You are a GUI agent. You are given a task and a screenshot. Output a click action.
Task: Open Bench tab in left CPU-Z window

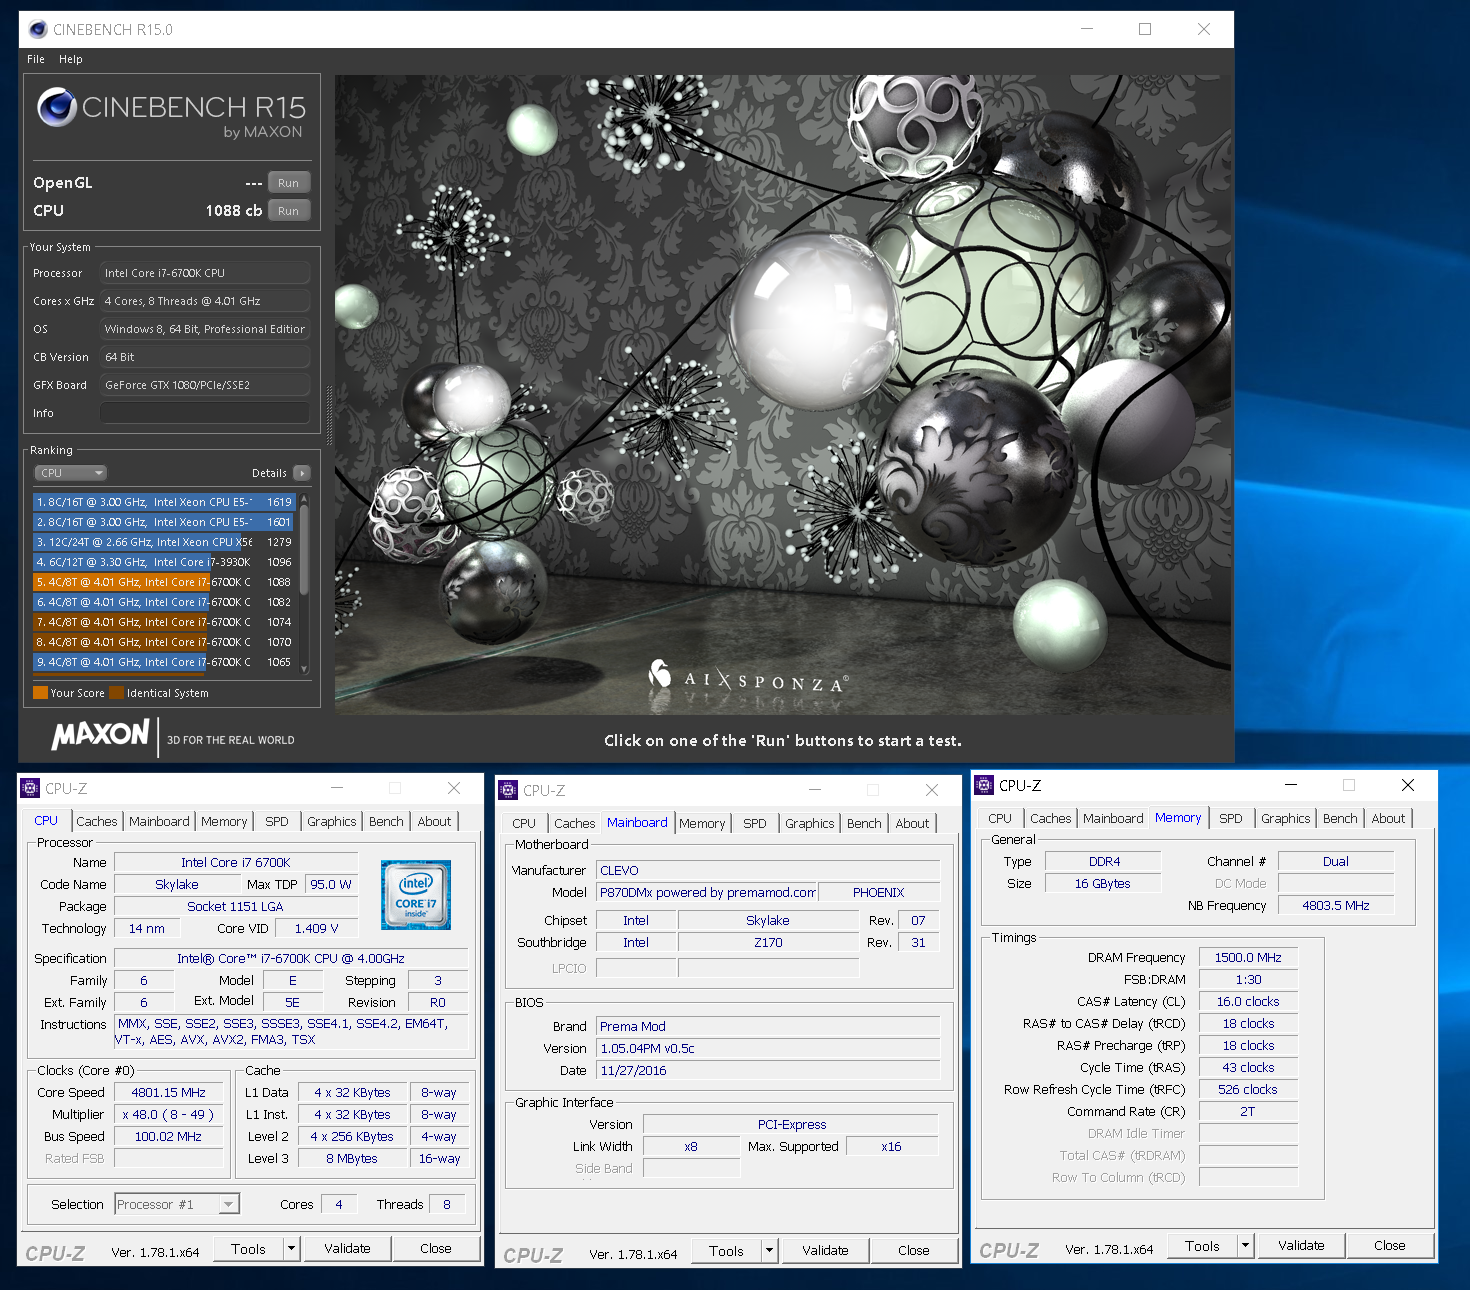pyautogui.click(x=387, y=821)
